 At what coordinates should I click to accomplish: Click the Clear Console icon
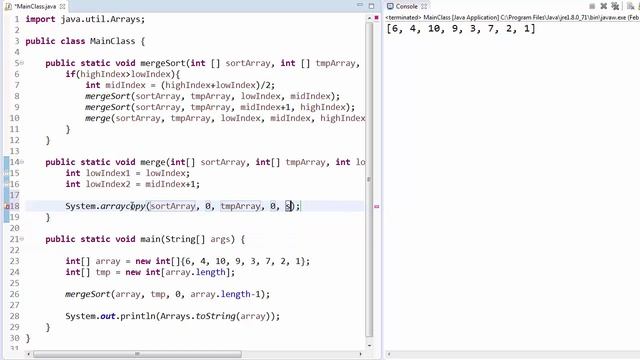tap(631, 6)
